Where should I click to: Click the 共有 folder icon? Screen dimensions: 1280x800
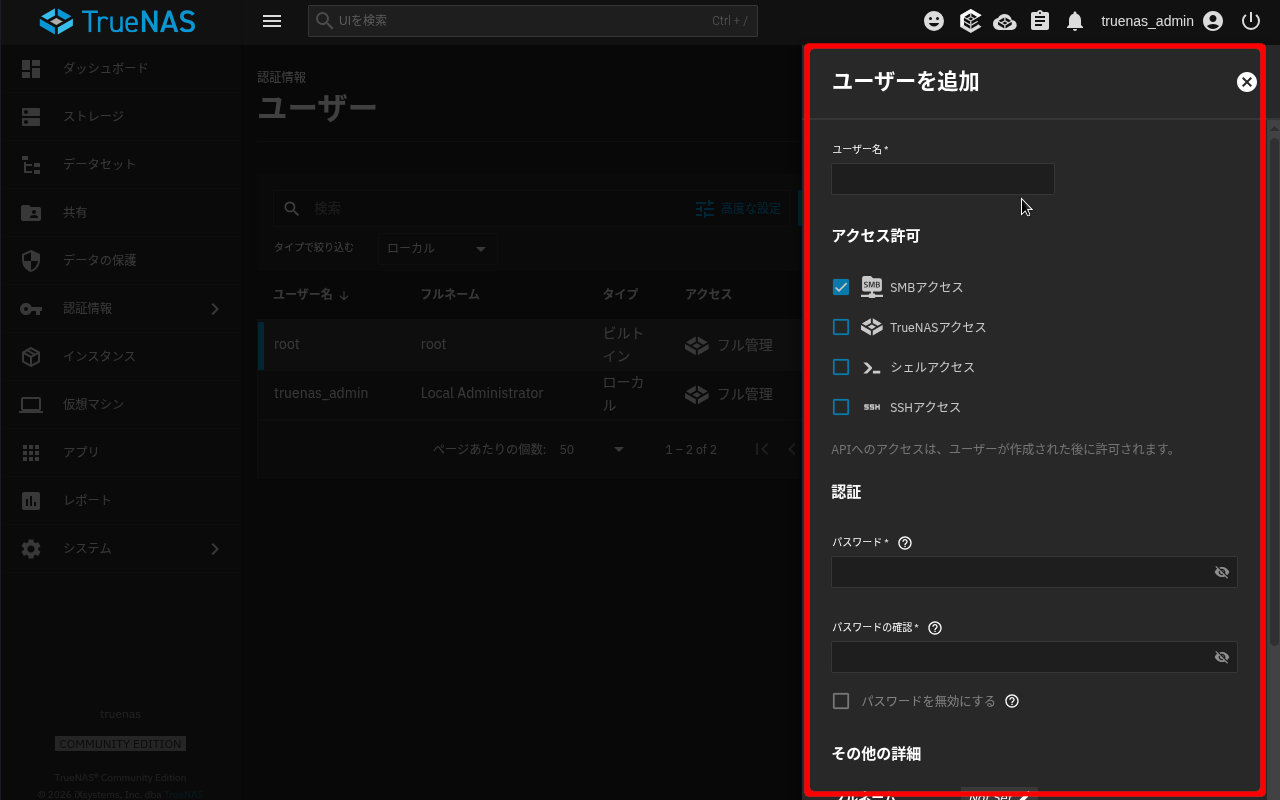pos(31,212)
